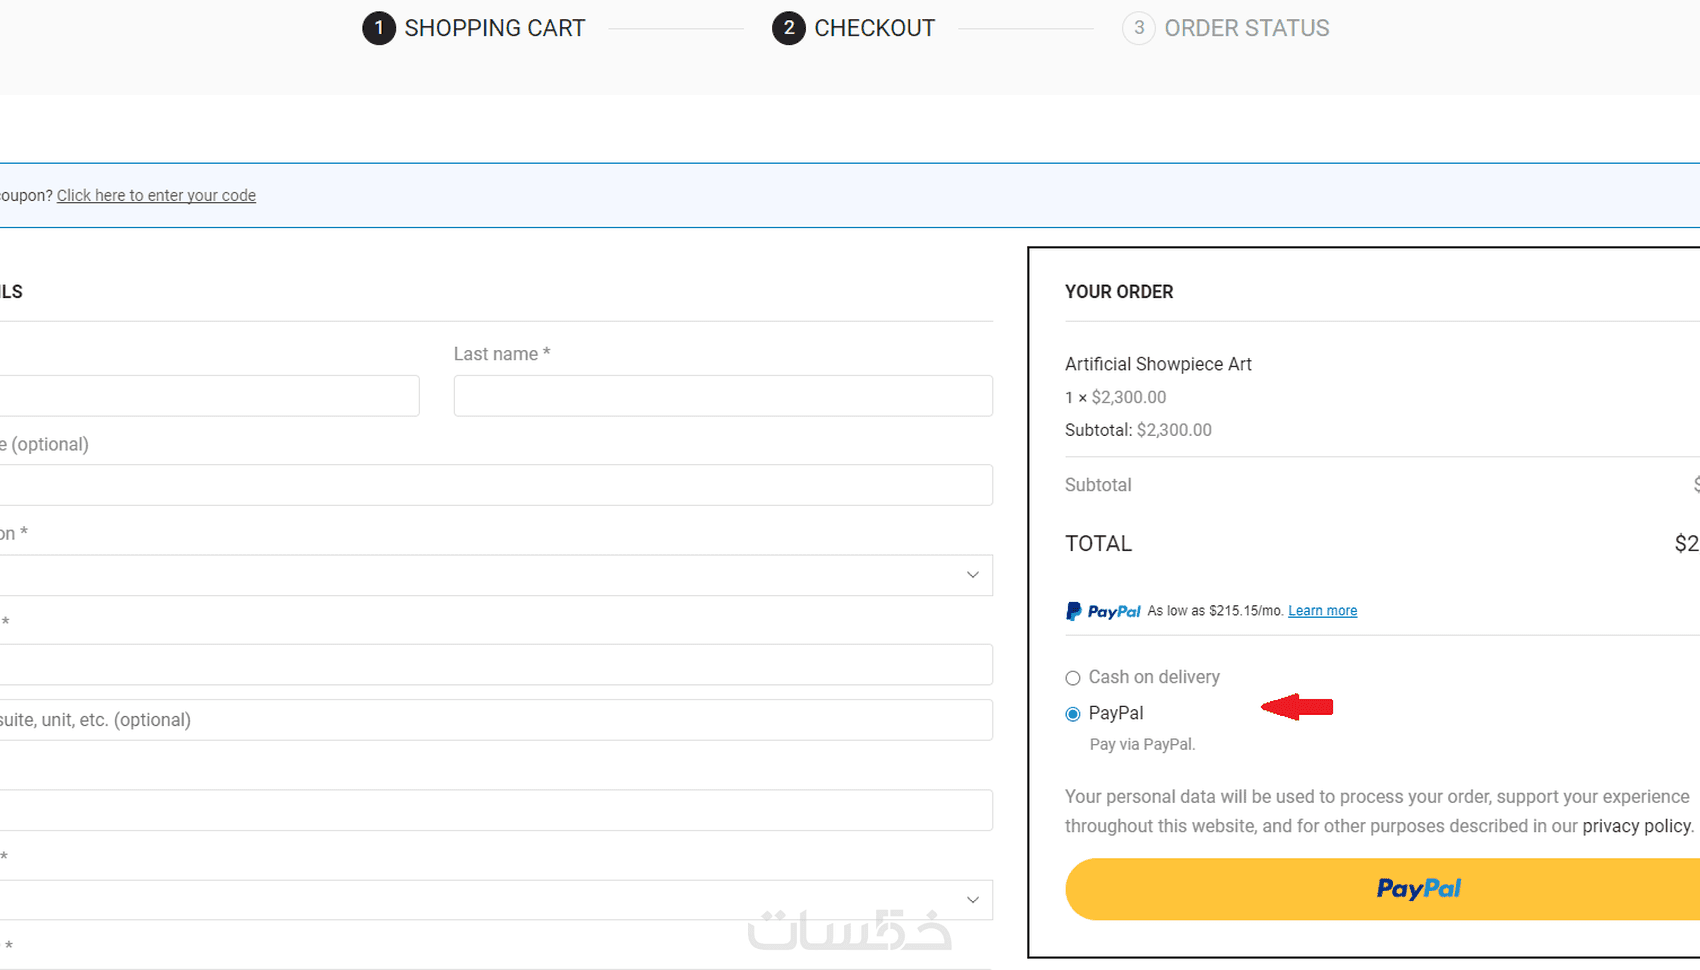Click the PayPal payment method label
Image resolution: width=1700 pixels, height=970 pixels.
tap(1115, 713)
